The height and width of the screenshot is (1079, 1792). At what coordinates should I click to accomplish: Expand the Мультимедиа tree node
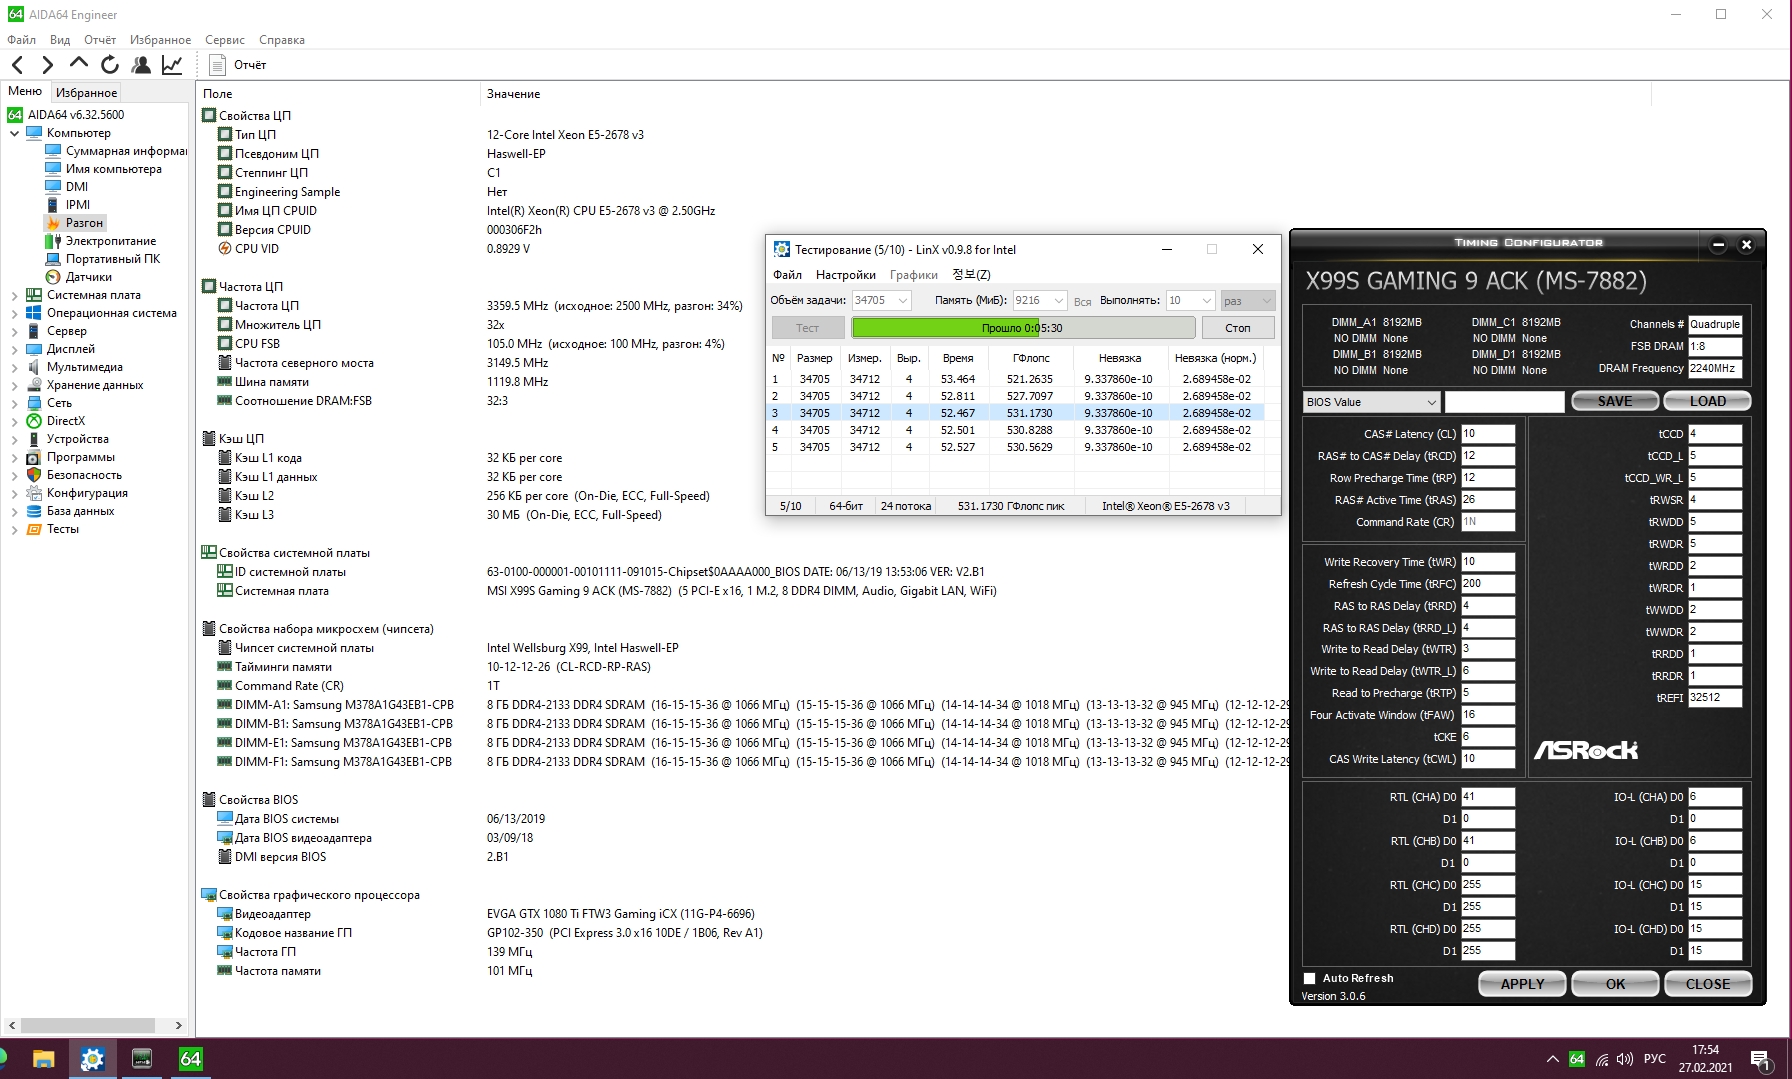14,367
